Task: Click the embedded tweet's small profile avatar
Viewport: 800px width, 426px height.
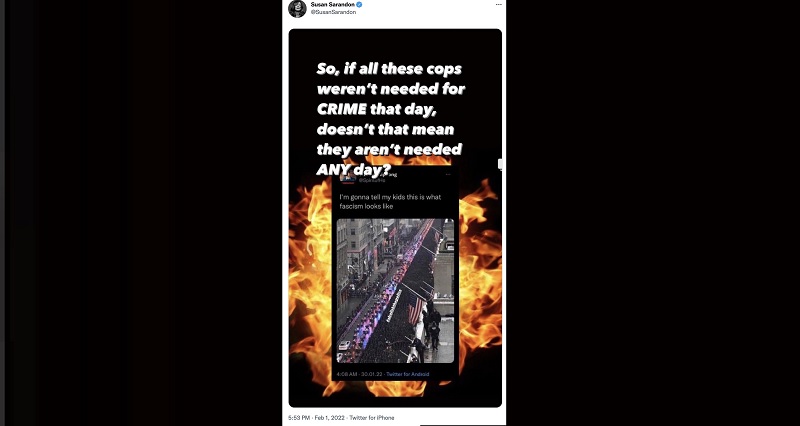Action: click(347, 177)
